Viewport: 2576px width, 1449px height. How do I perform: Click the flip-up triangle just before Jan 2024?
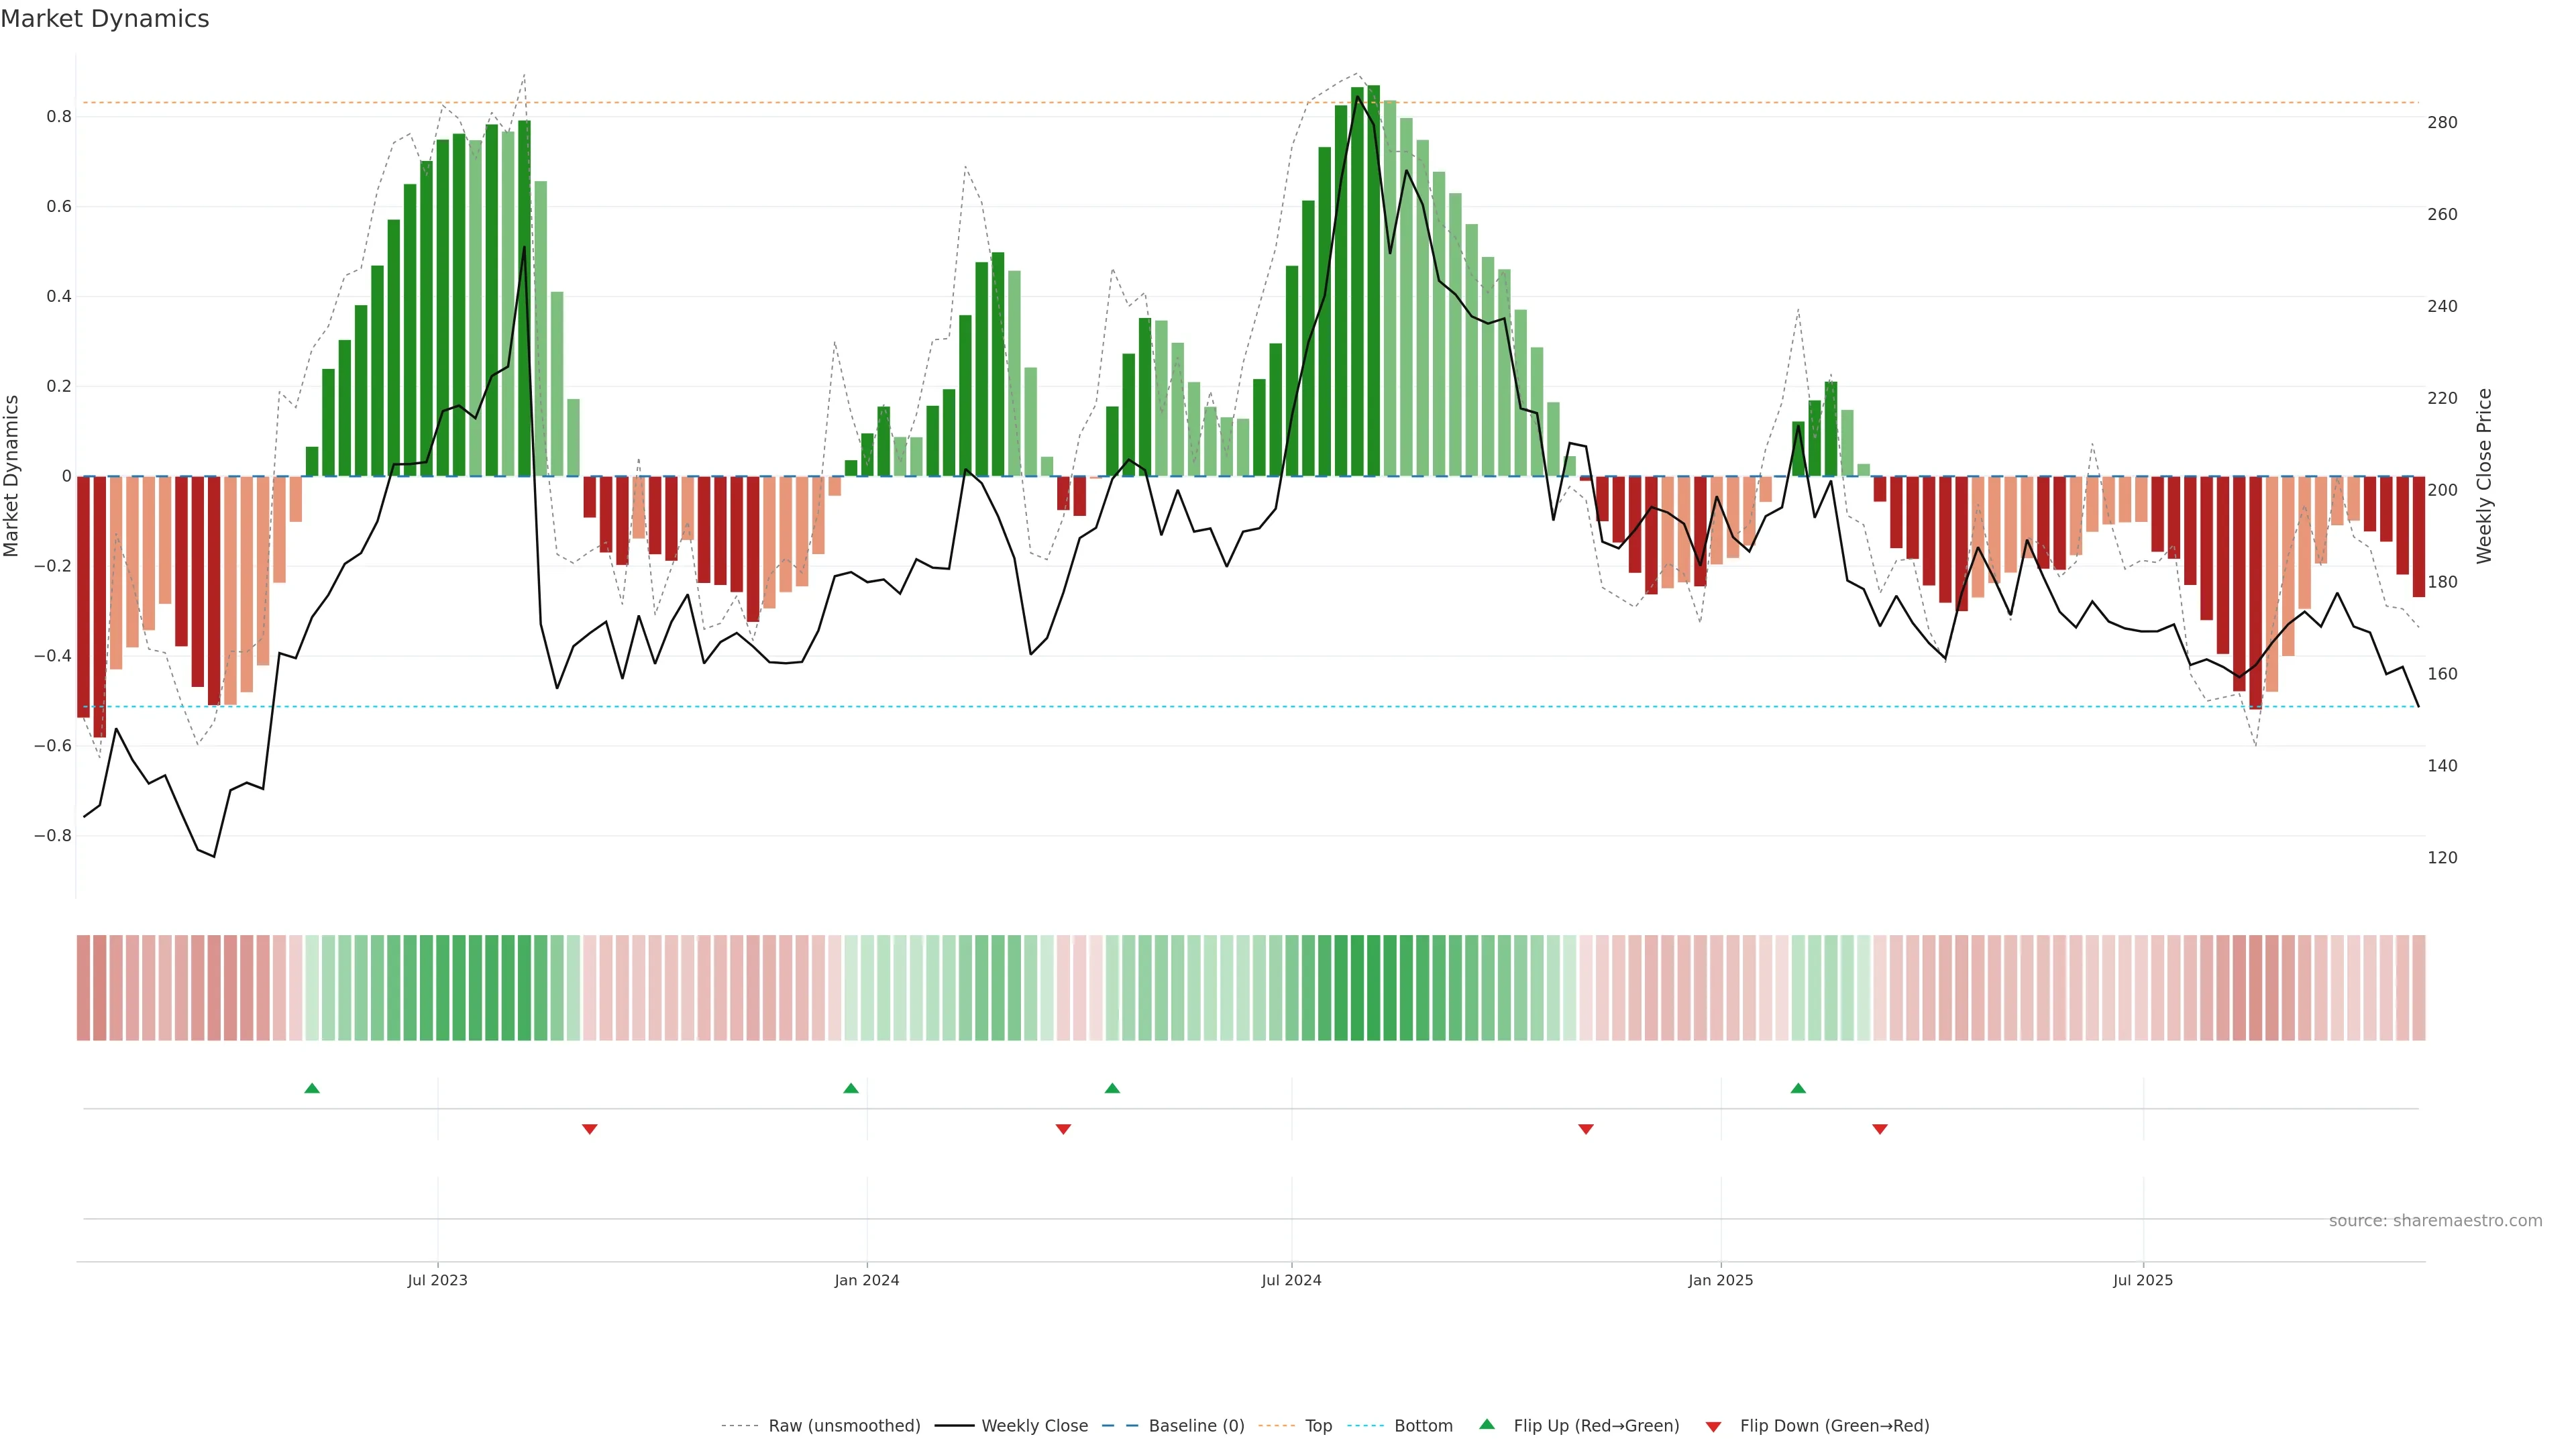[x=851, y=1088]
